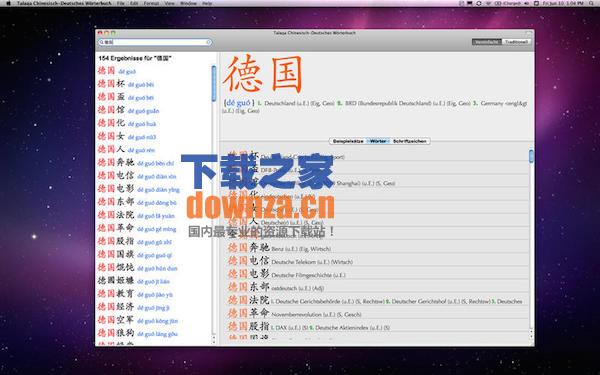
Task: Select result 德国法院 in the left list
Action: pos(136,215)
